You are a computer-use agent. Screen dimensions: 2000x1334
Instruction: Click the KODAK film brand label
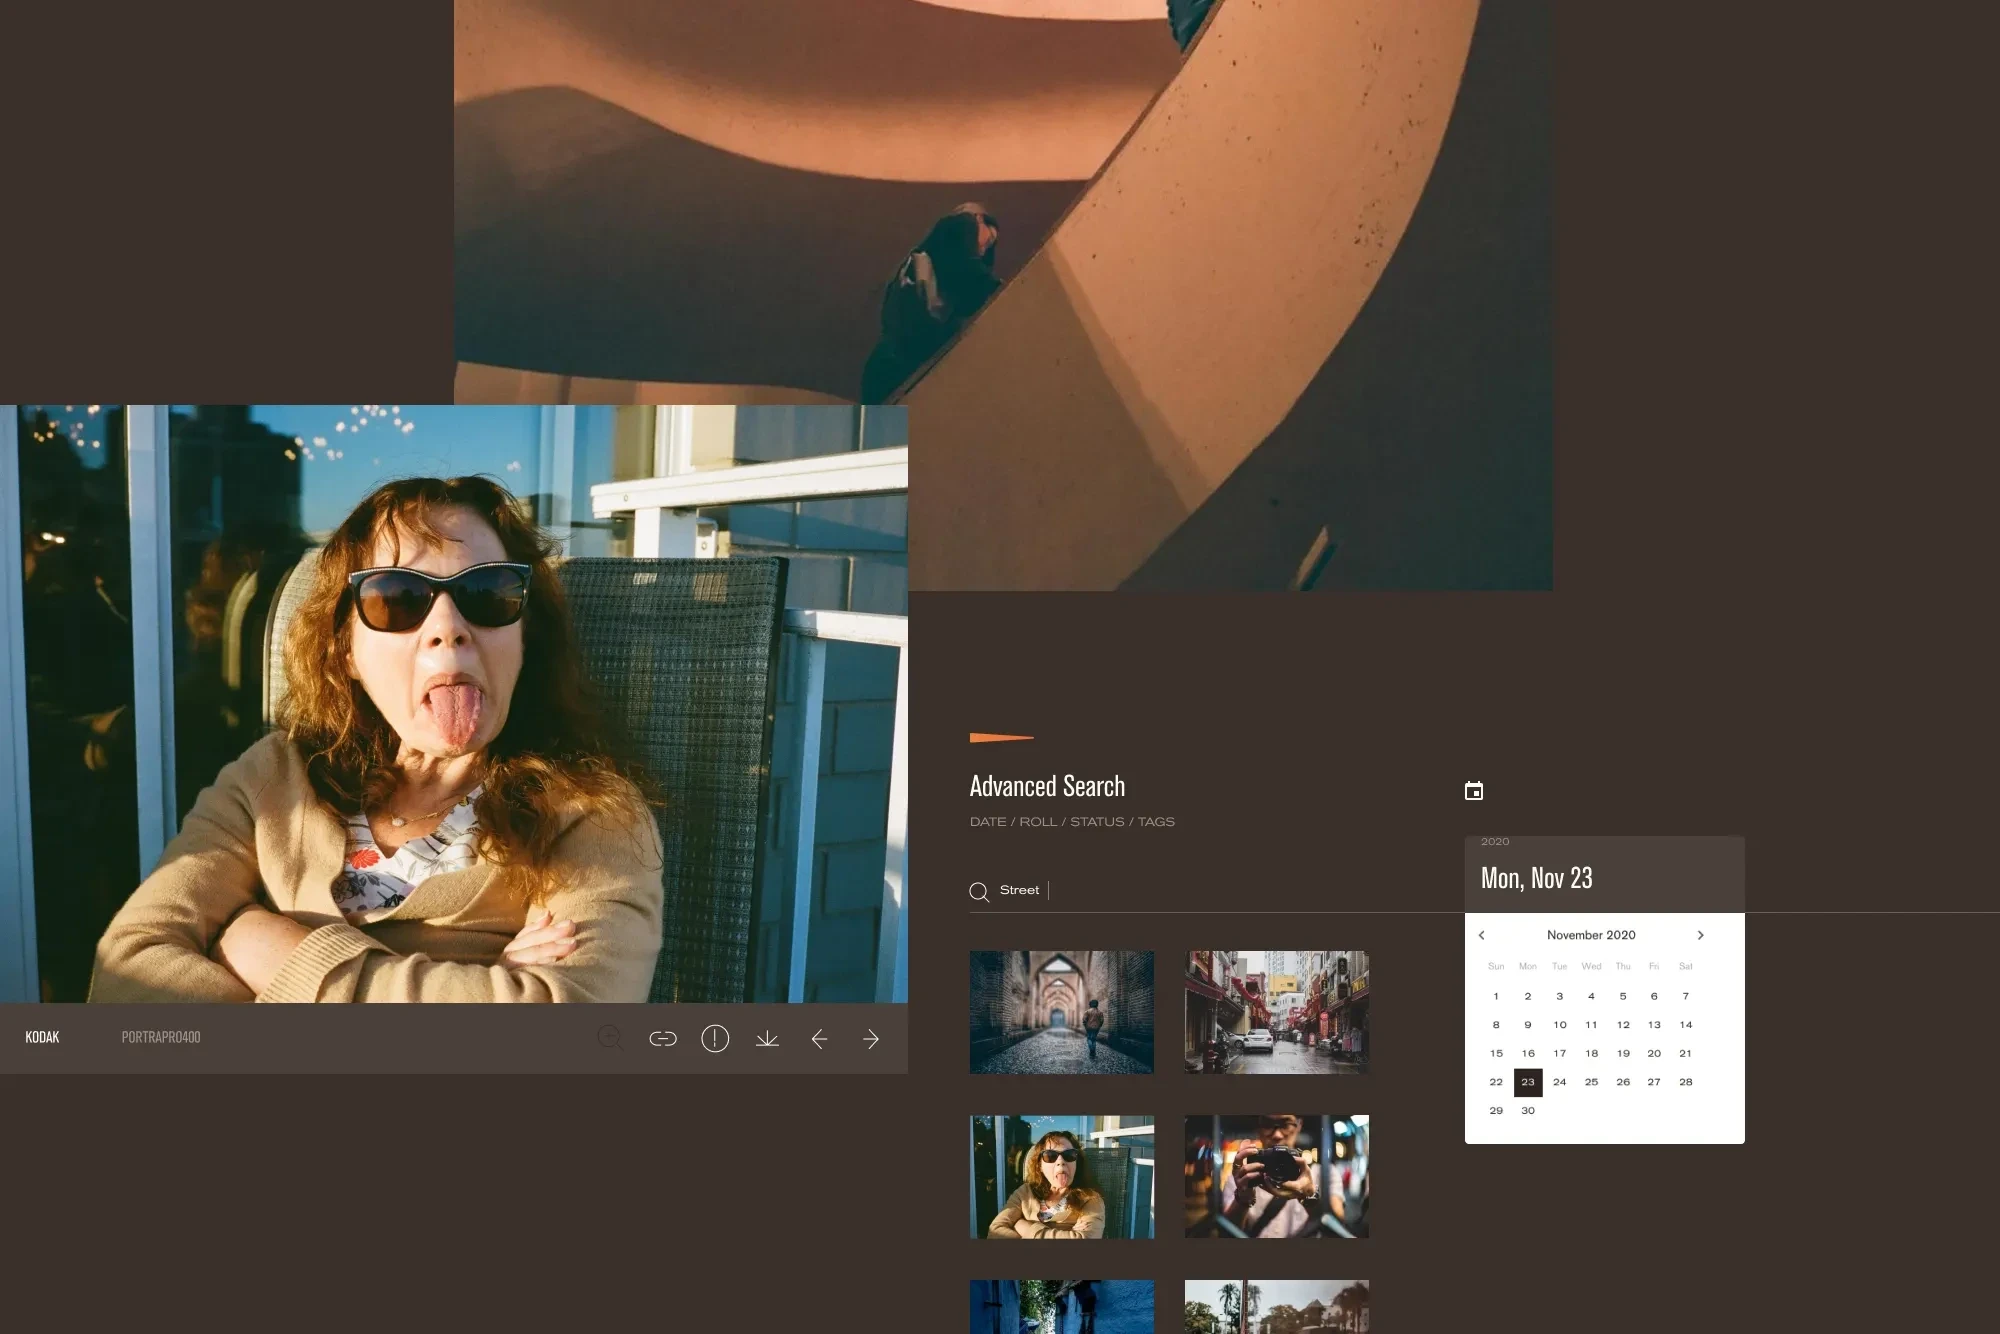coord(42,1038)
